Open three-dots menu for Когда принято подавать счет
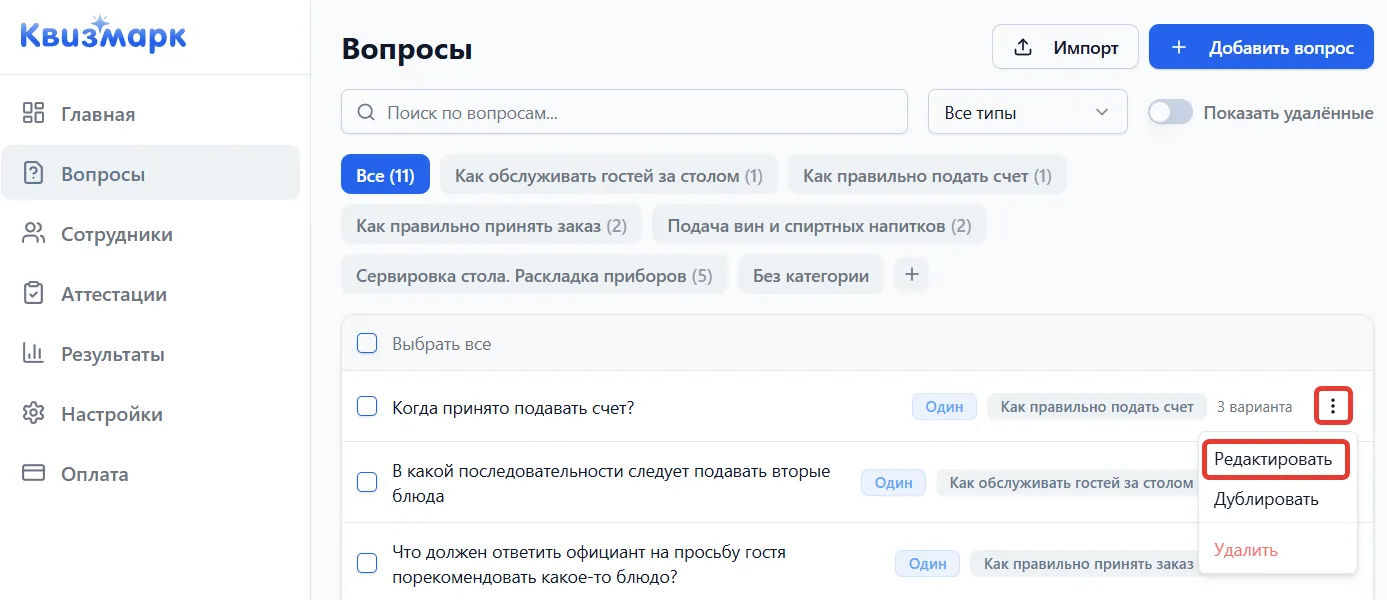 [x=1333, y=406]
